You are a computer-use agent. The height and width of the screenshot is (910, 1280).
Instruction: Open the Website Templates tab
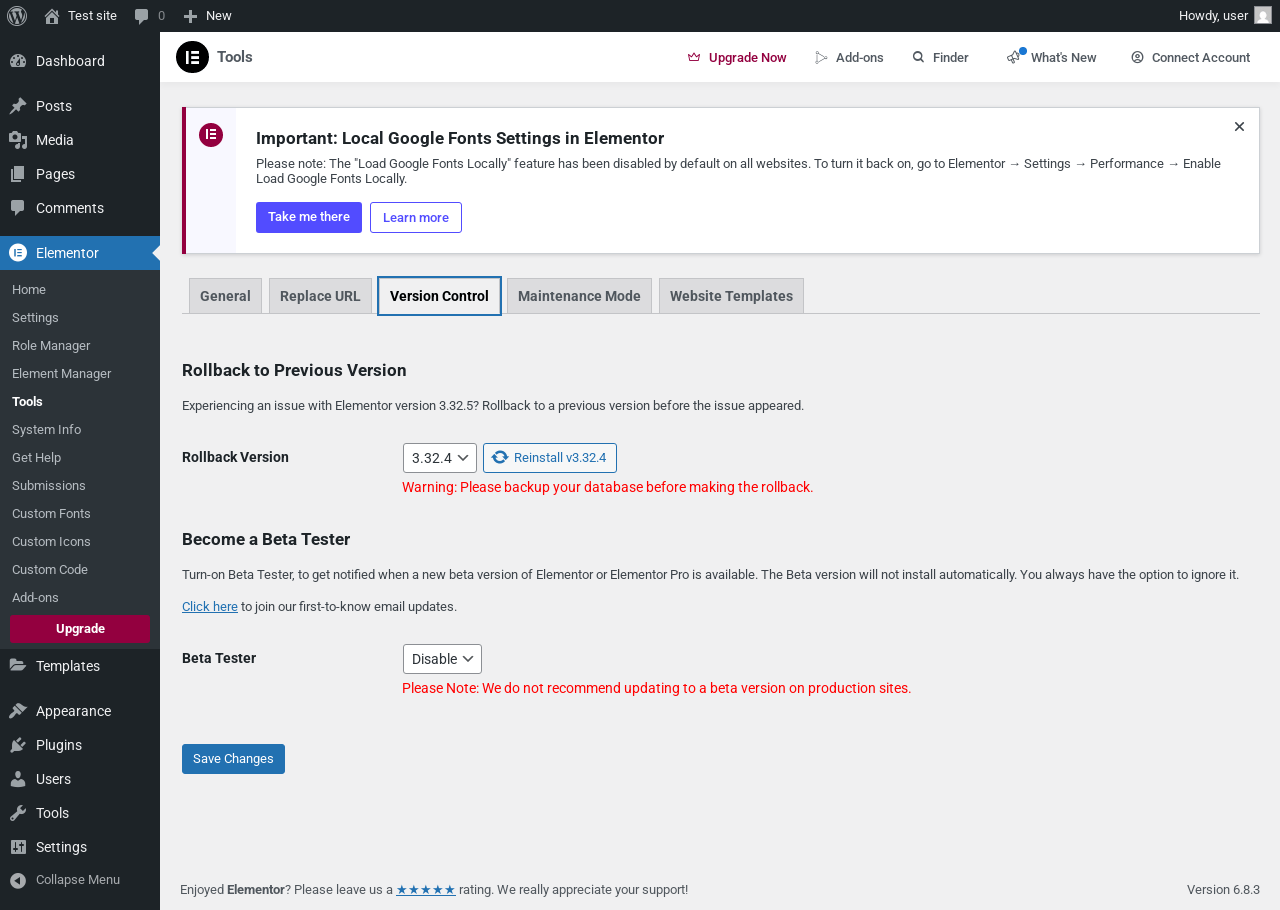tap(731, 296)
